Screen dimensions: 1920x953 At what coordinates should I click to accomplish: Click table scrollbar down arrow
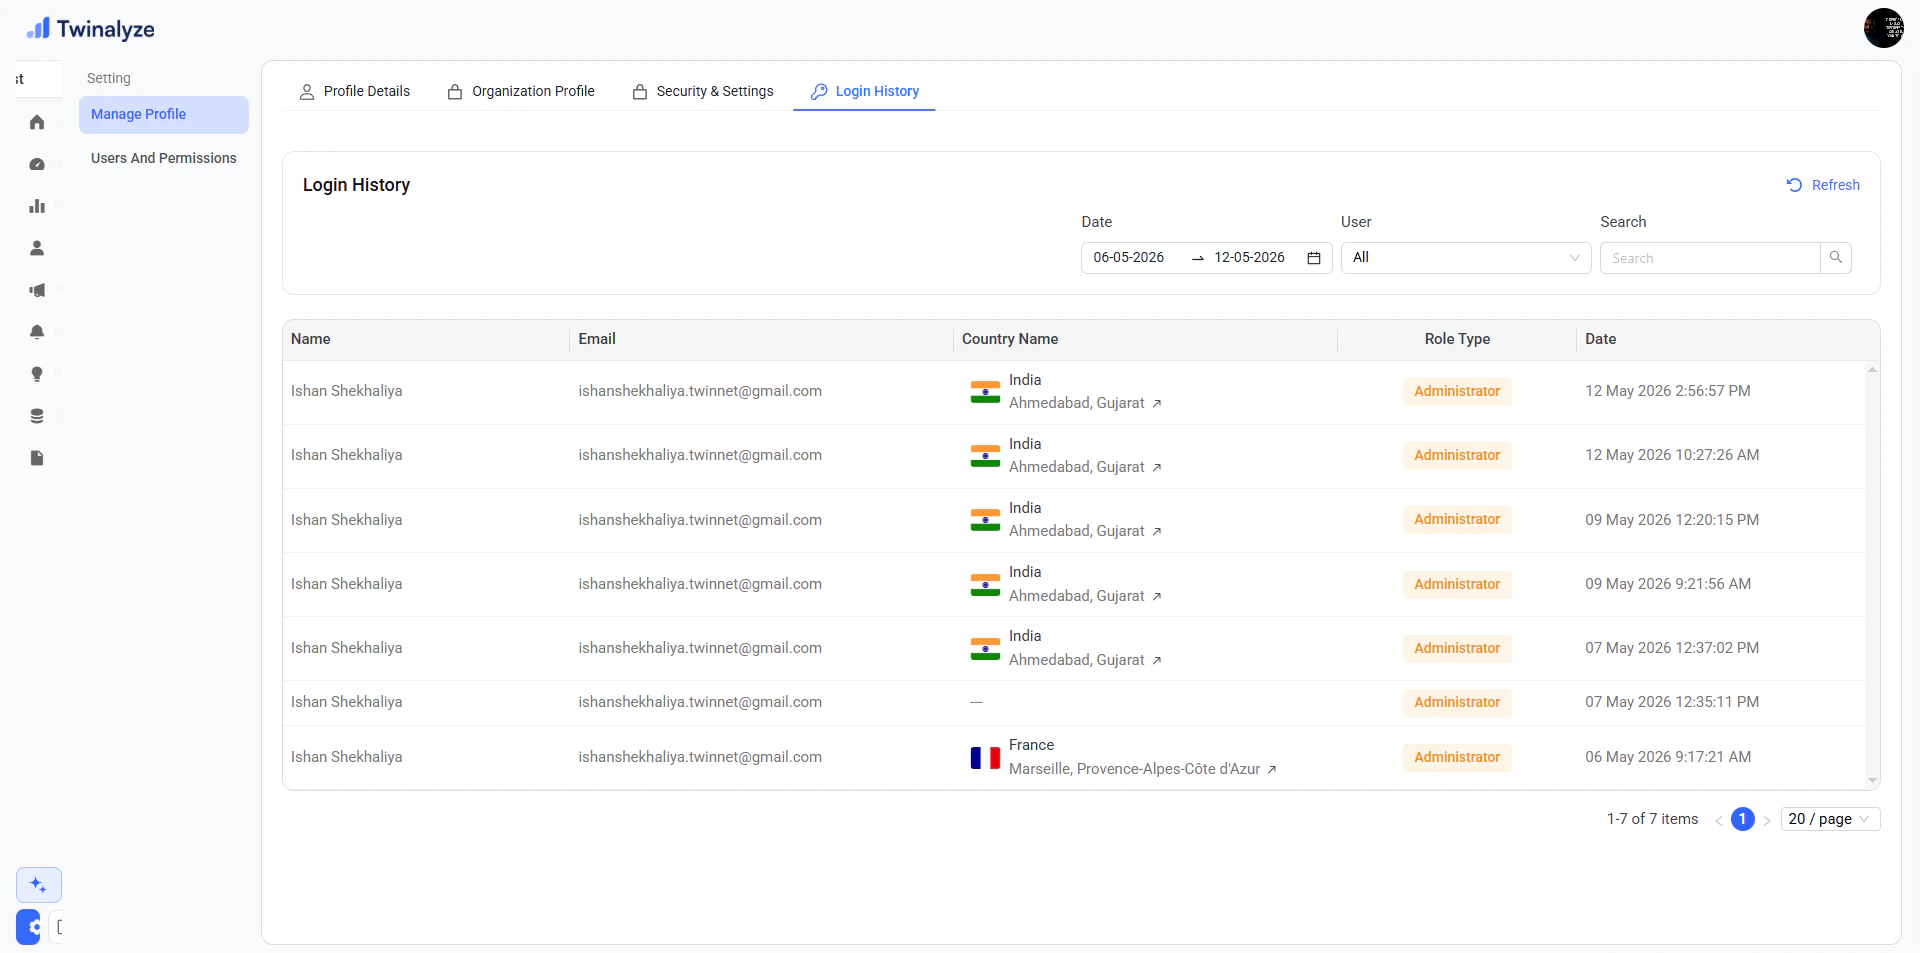(1872, 781)
